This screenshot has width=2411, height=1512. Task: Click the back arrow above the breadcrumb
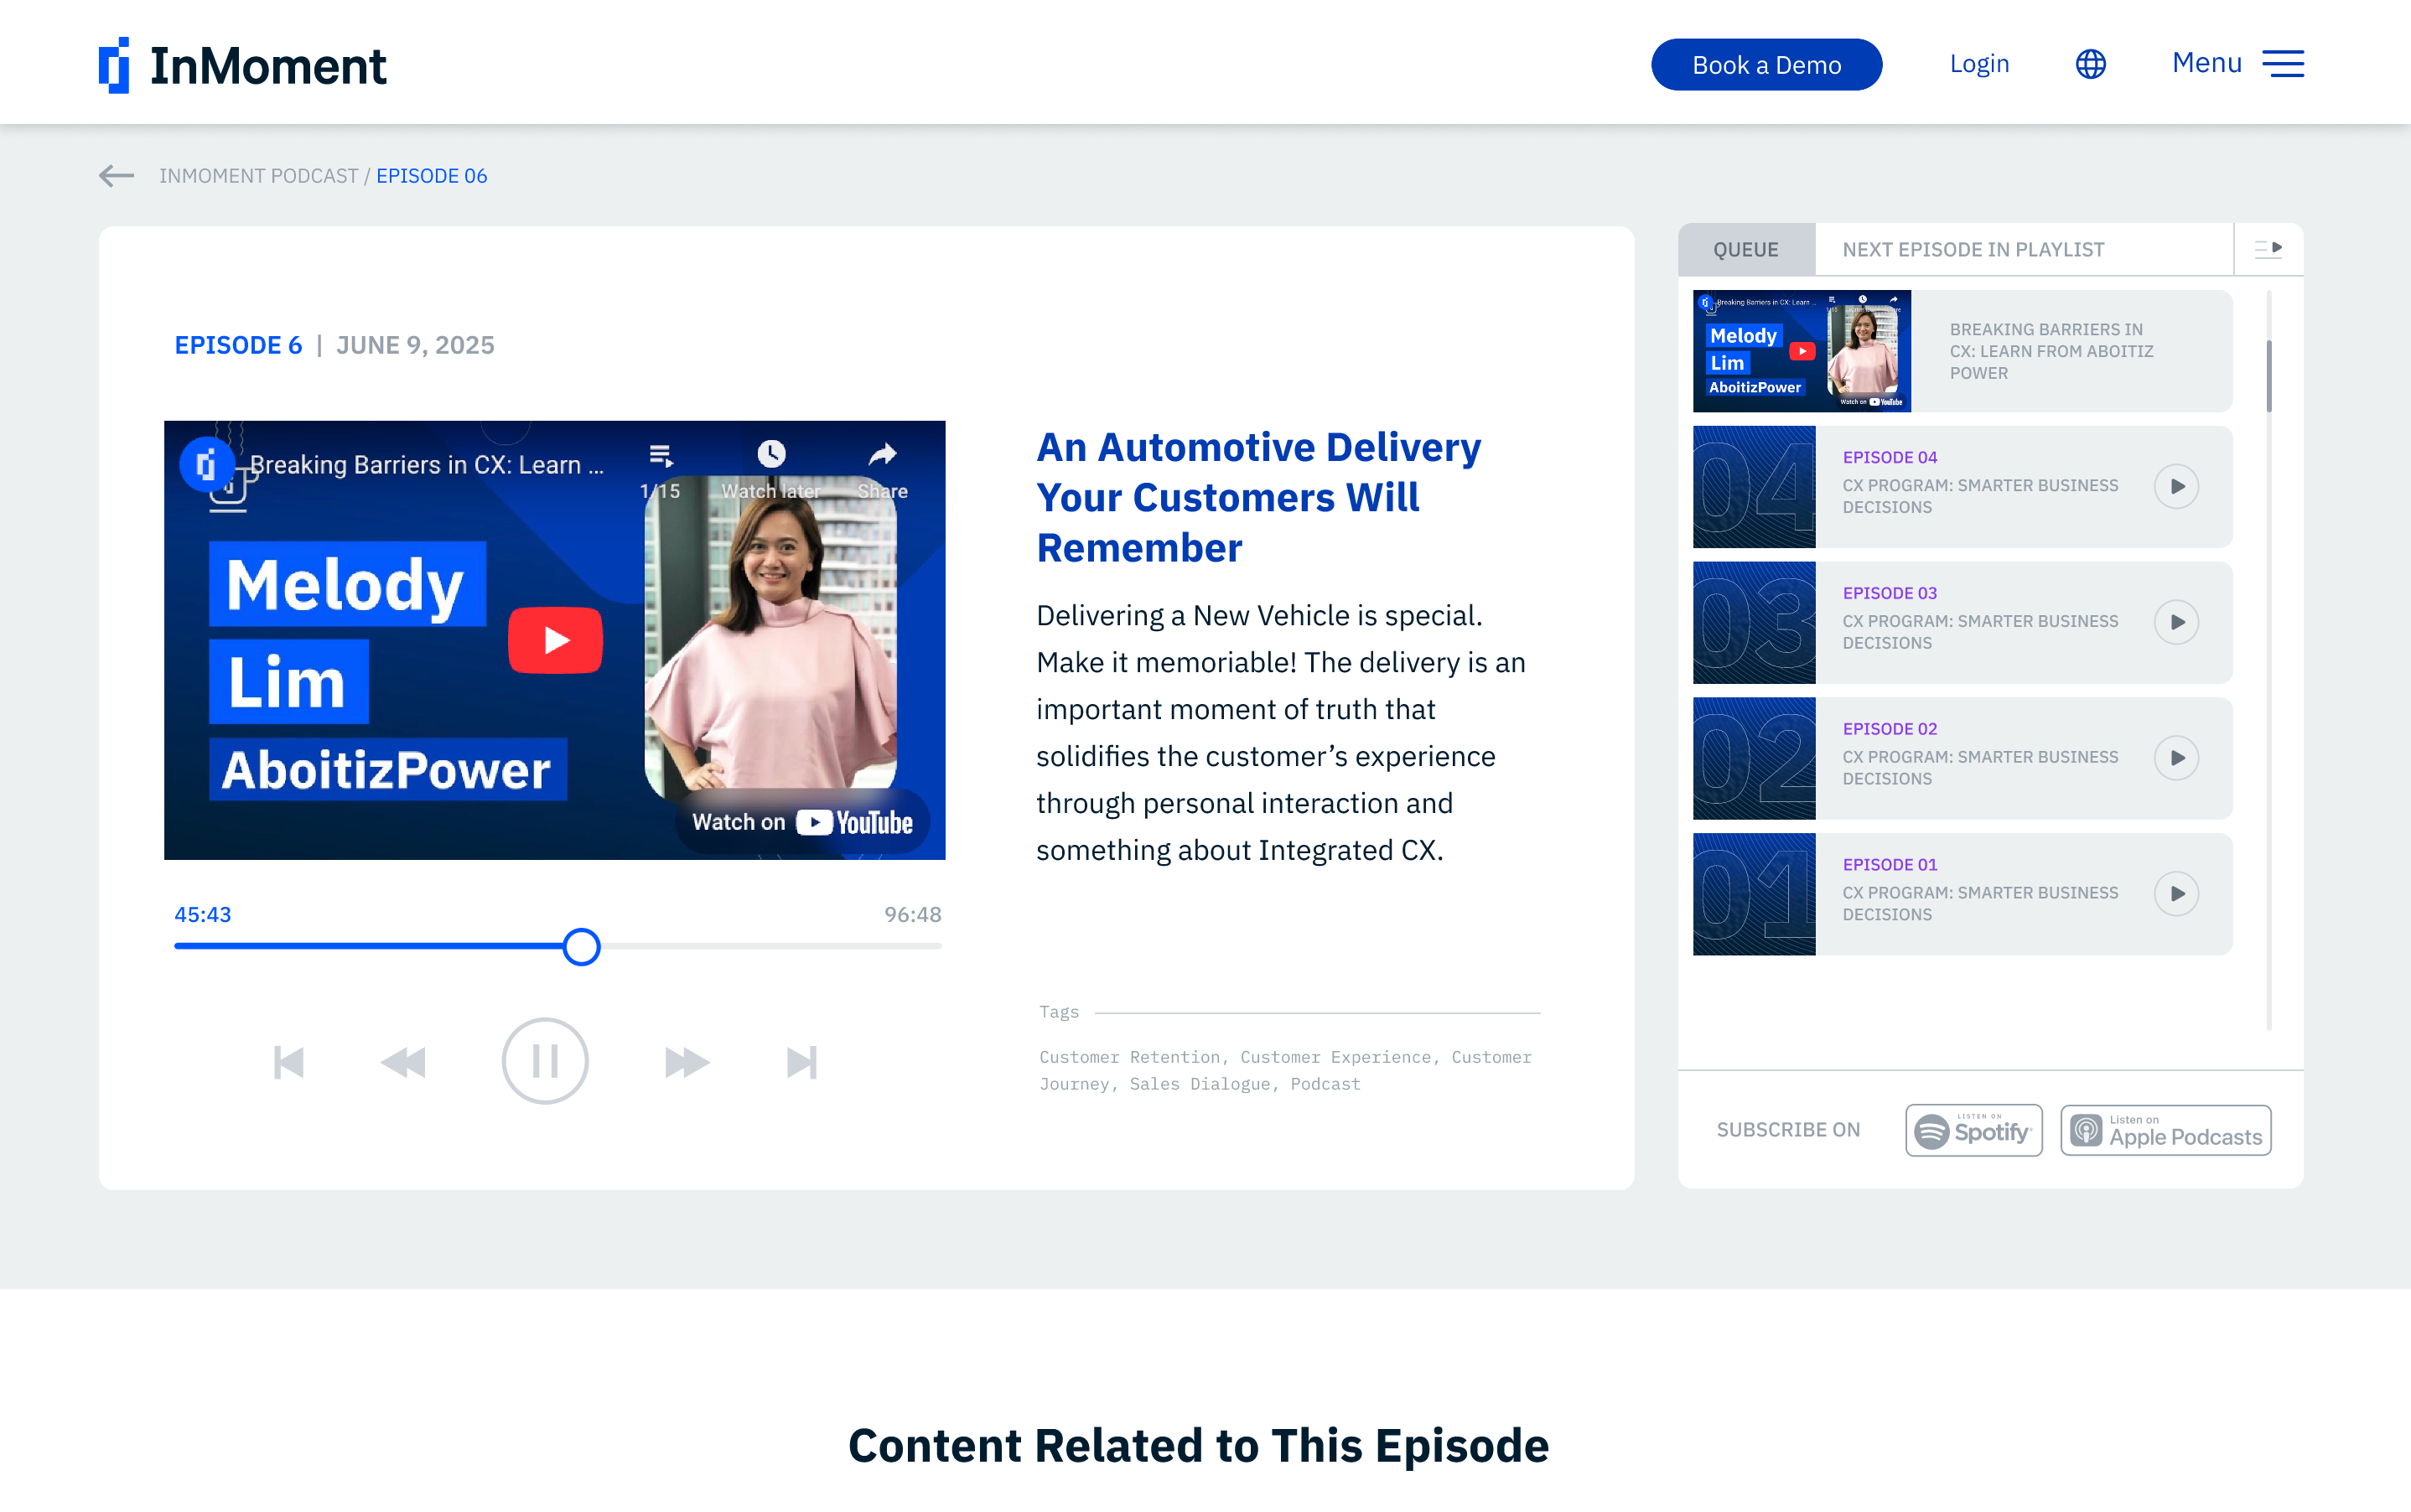click(x=116, y=176)
